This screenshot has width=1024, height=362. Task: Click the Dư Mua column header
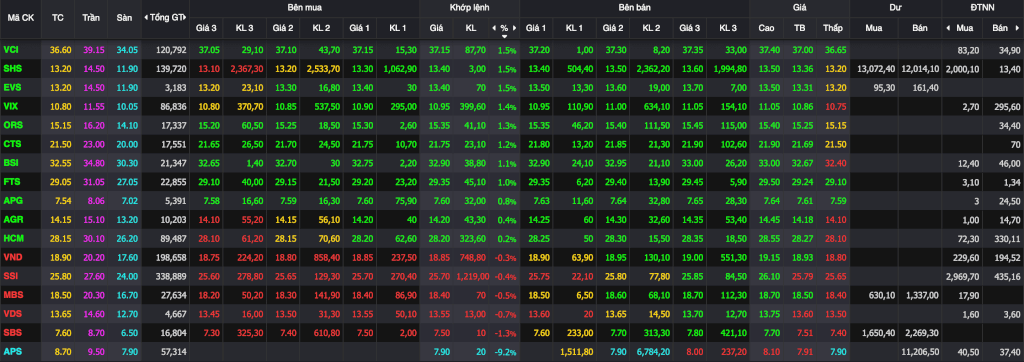click(x=873, y=28)
